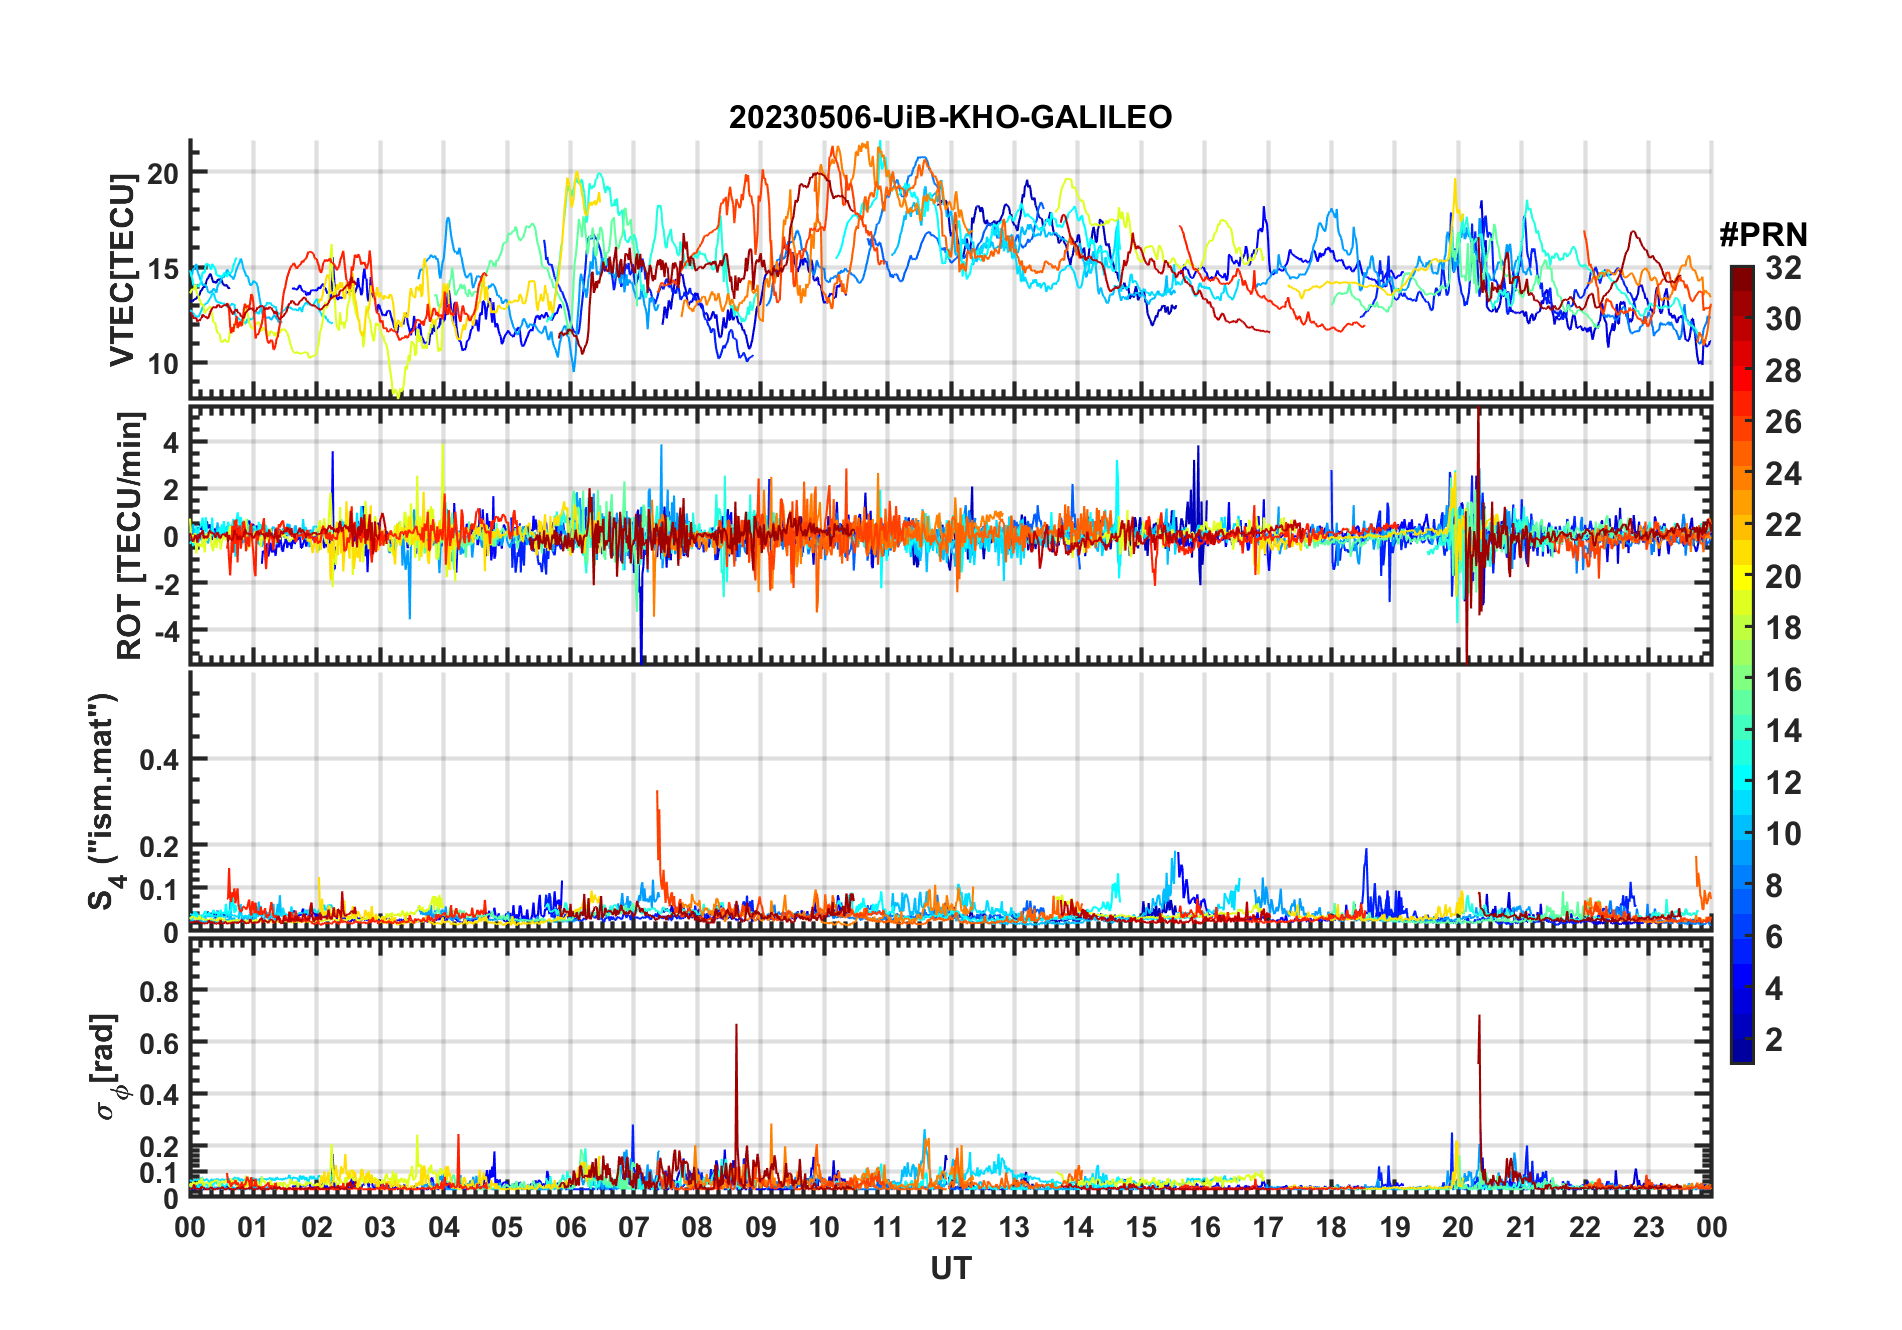Select colorbar tick label 2
1902x1330 pixels.
pyautogui.click(x=1774, y=1040)
